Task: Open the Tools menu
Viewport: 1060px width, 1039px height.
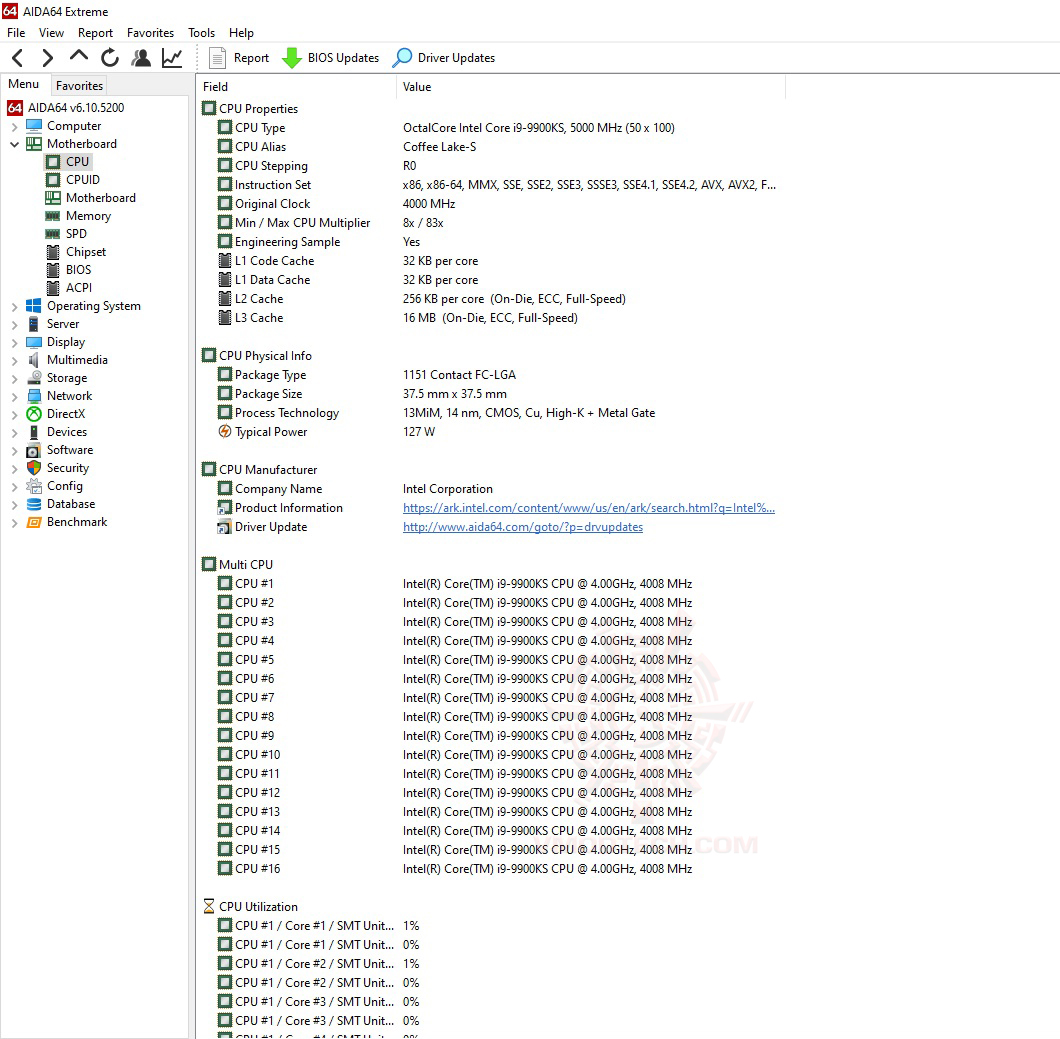Action: pos(201,32)
